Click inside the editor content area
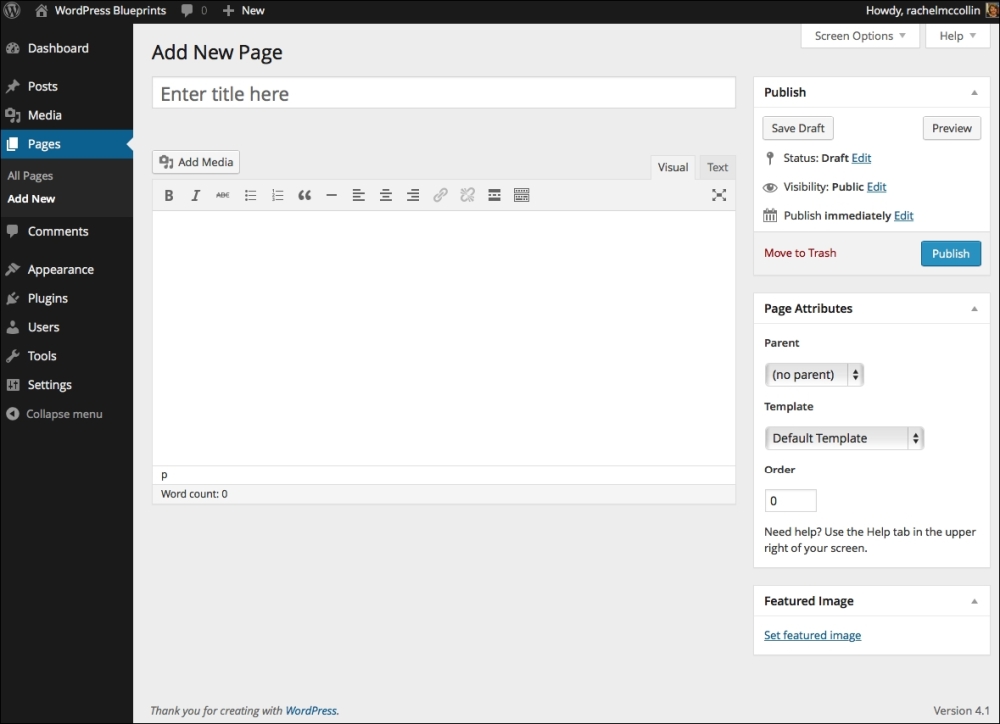The width and height of the screenshot is (1000, 724). pyautogui.click(x=444, y=338)
